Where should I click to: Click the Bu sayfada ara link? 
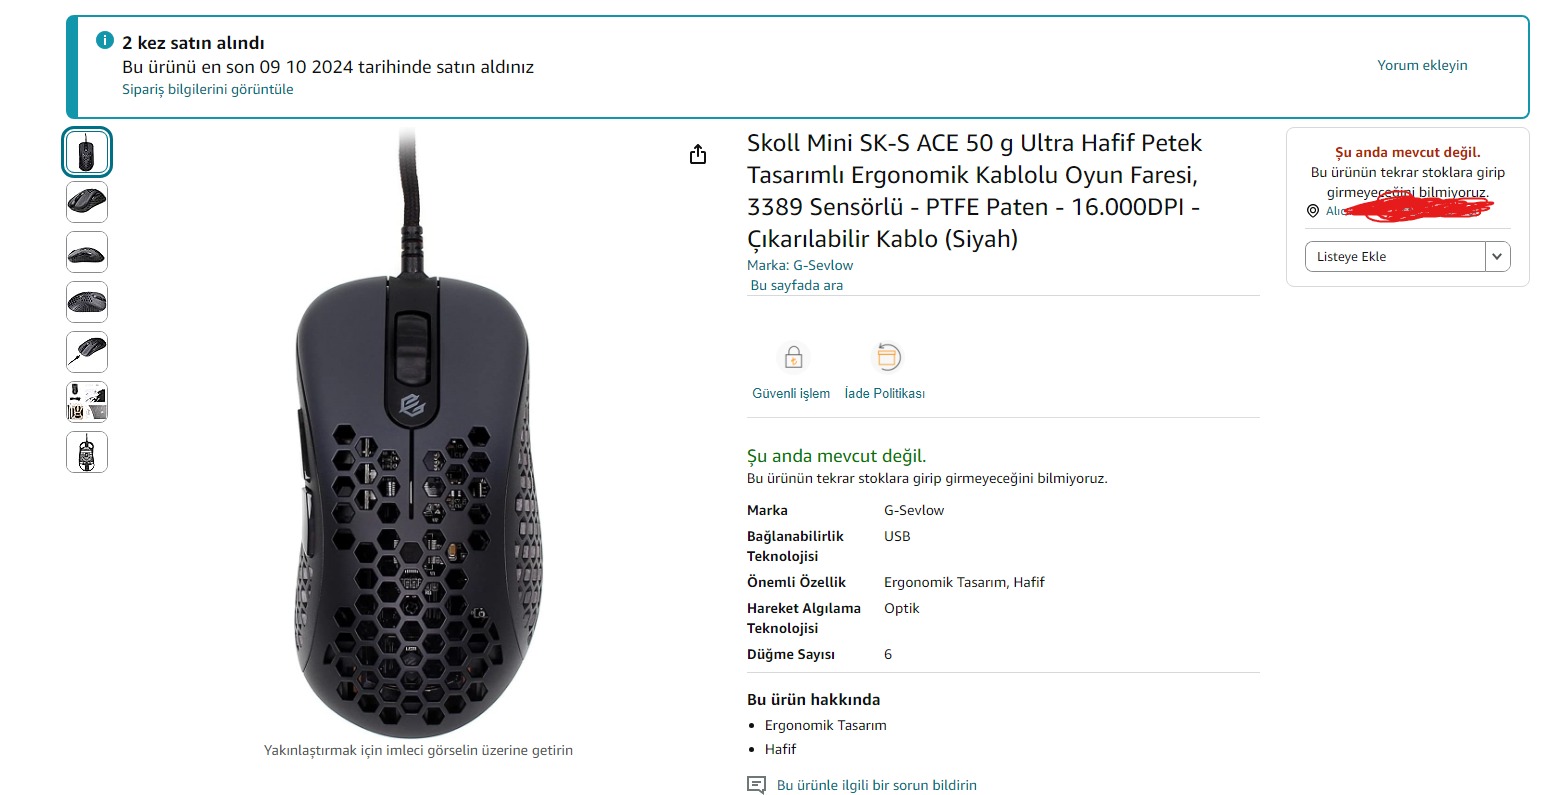coord(797,285)
